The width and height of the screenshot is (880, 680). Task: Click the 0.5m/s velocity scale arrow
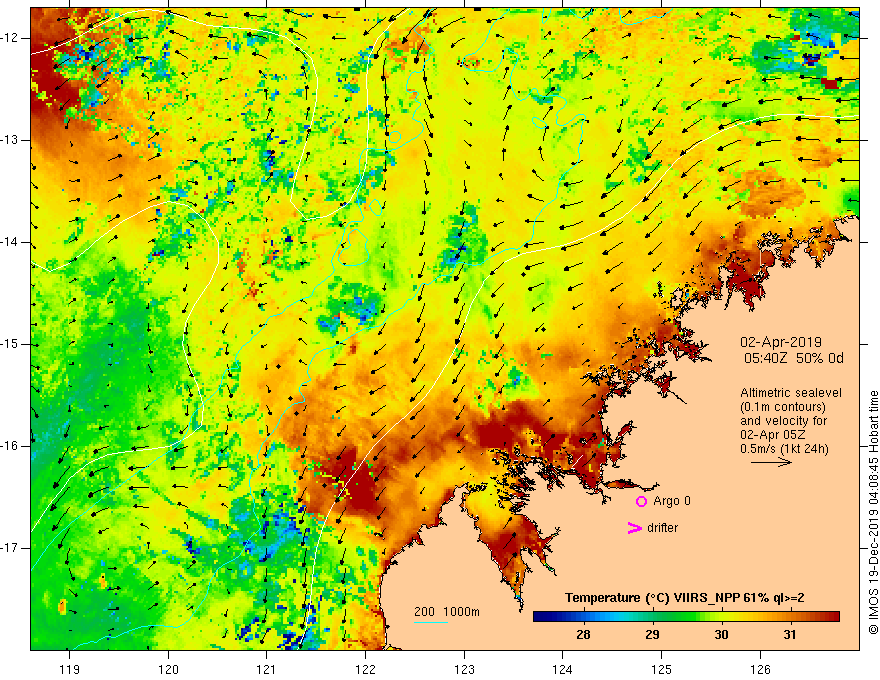(771, 462)
